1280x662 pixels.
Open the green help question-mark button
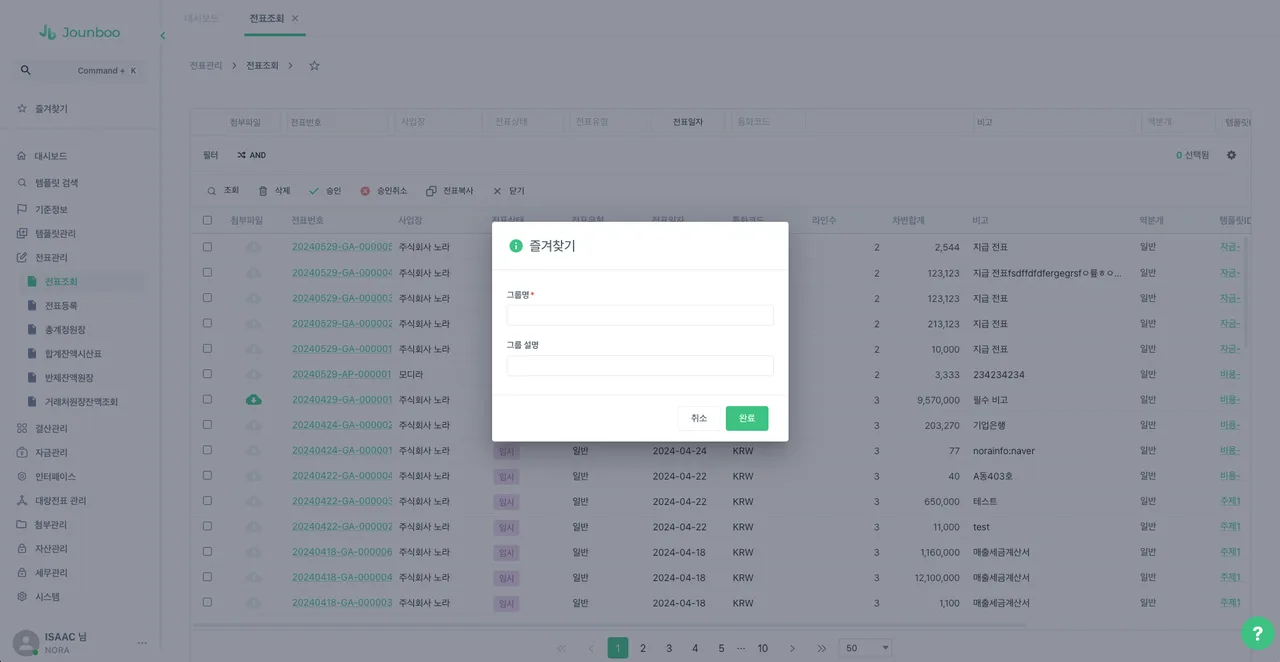[x=1257, y=633]
